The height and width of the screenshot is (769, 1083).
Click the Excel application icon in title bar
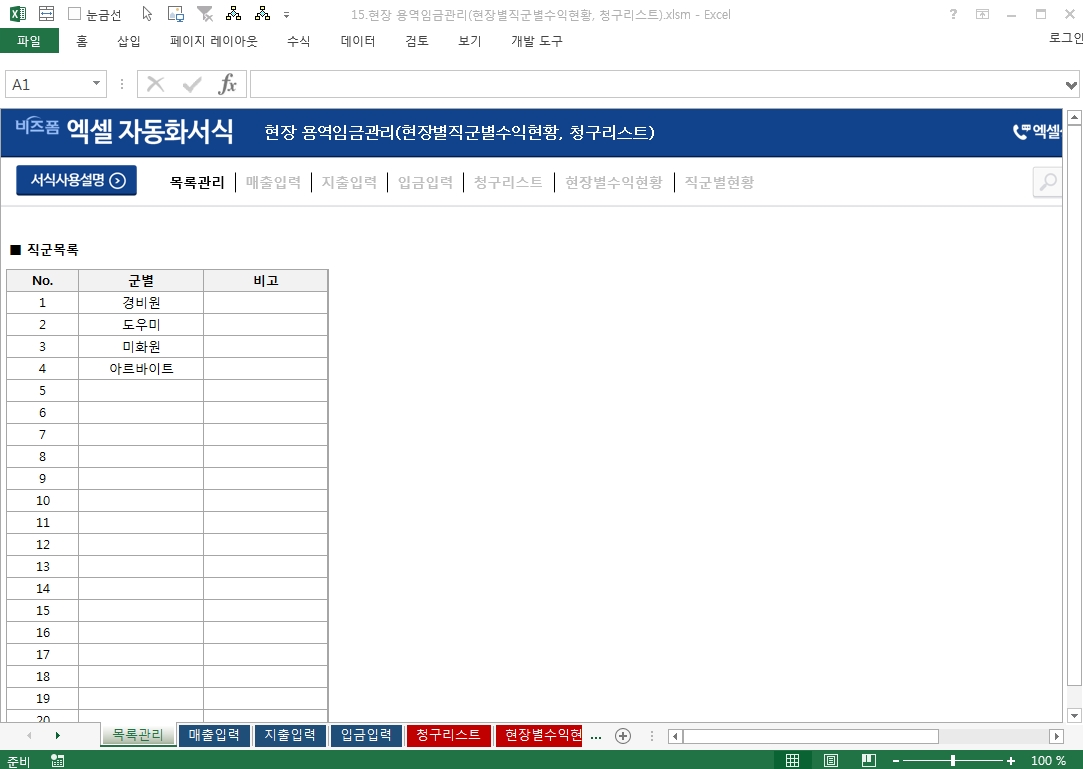[17, 14]
